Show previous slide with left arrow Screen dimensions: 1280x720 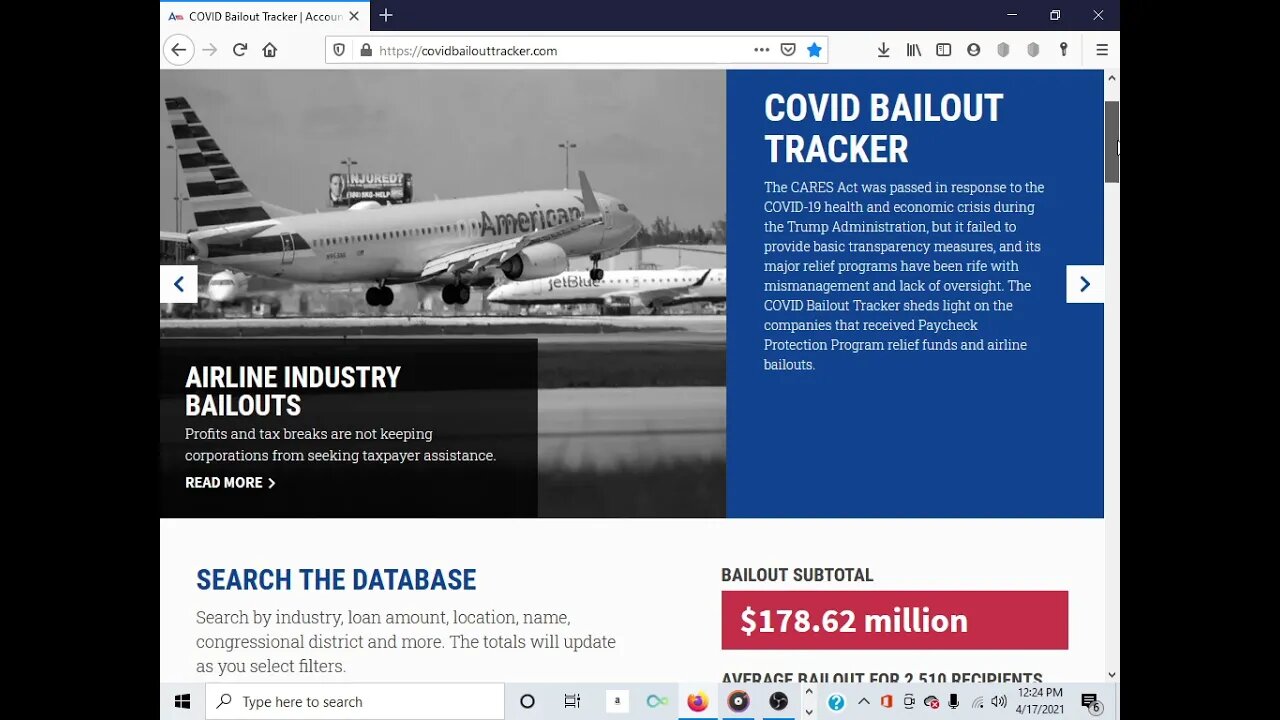(x=179, y=284)
